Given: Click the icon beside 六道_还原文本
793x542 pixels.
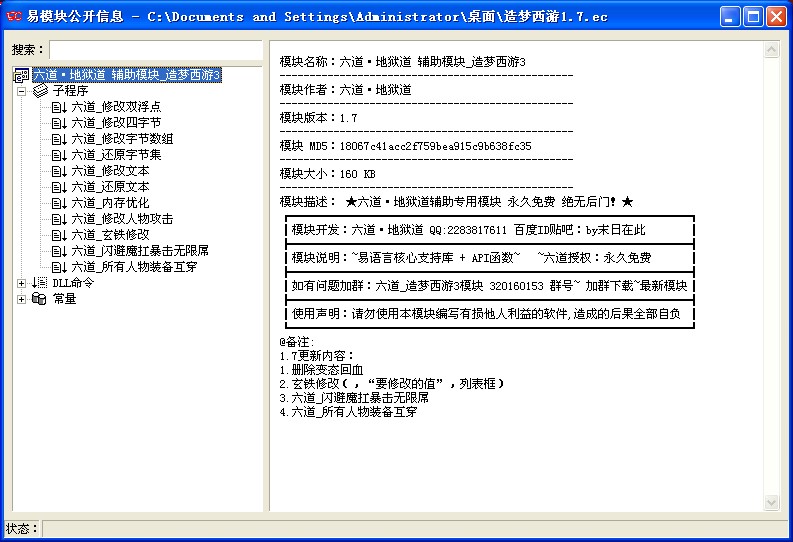Looking at the screenshot, I should [x=59, y=187].
